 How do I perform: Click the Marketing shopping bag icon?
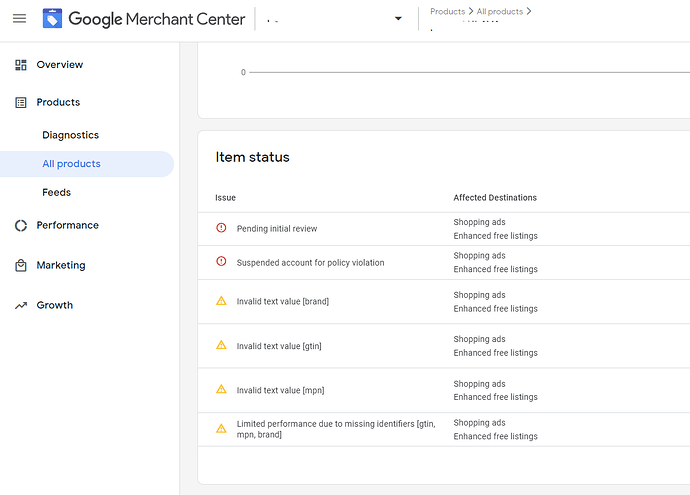click(21, 265)
